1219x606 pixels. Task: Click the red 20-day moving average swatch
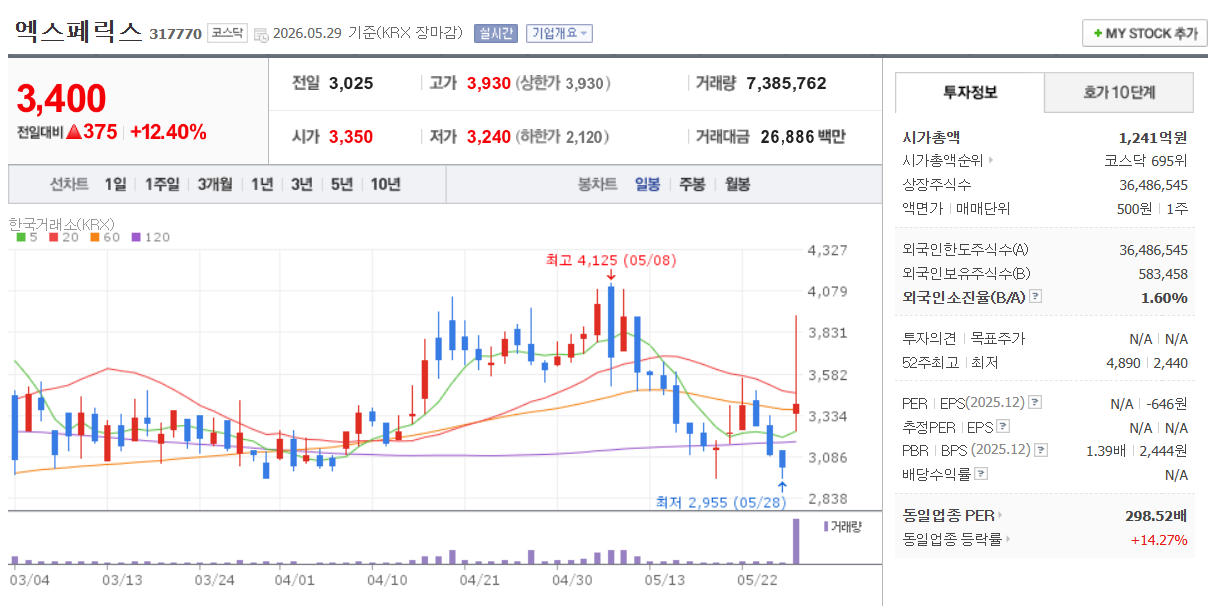(x=53, y=237)
